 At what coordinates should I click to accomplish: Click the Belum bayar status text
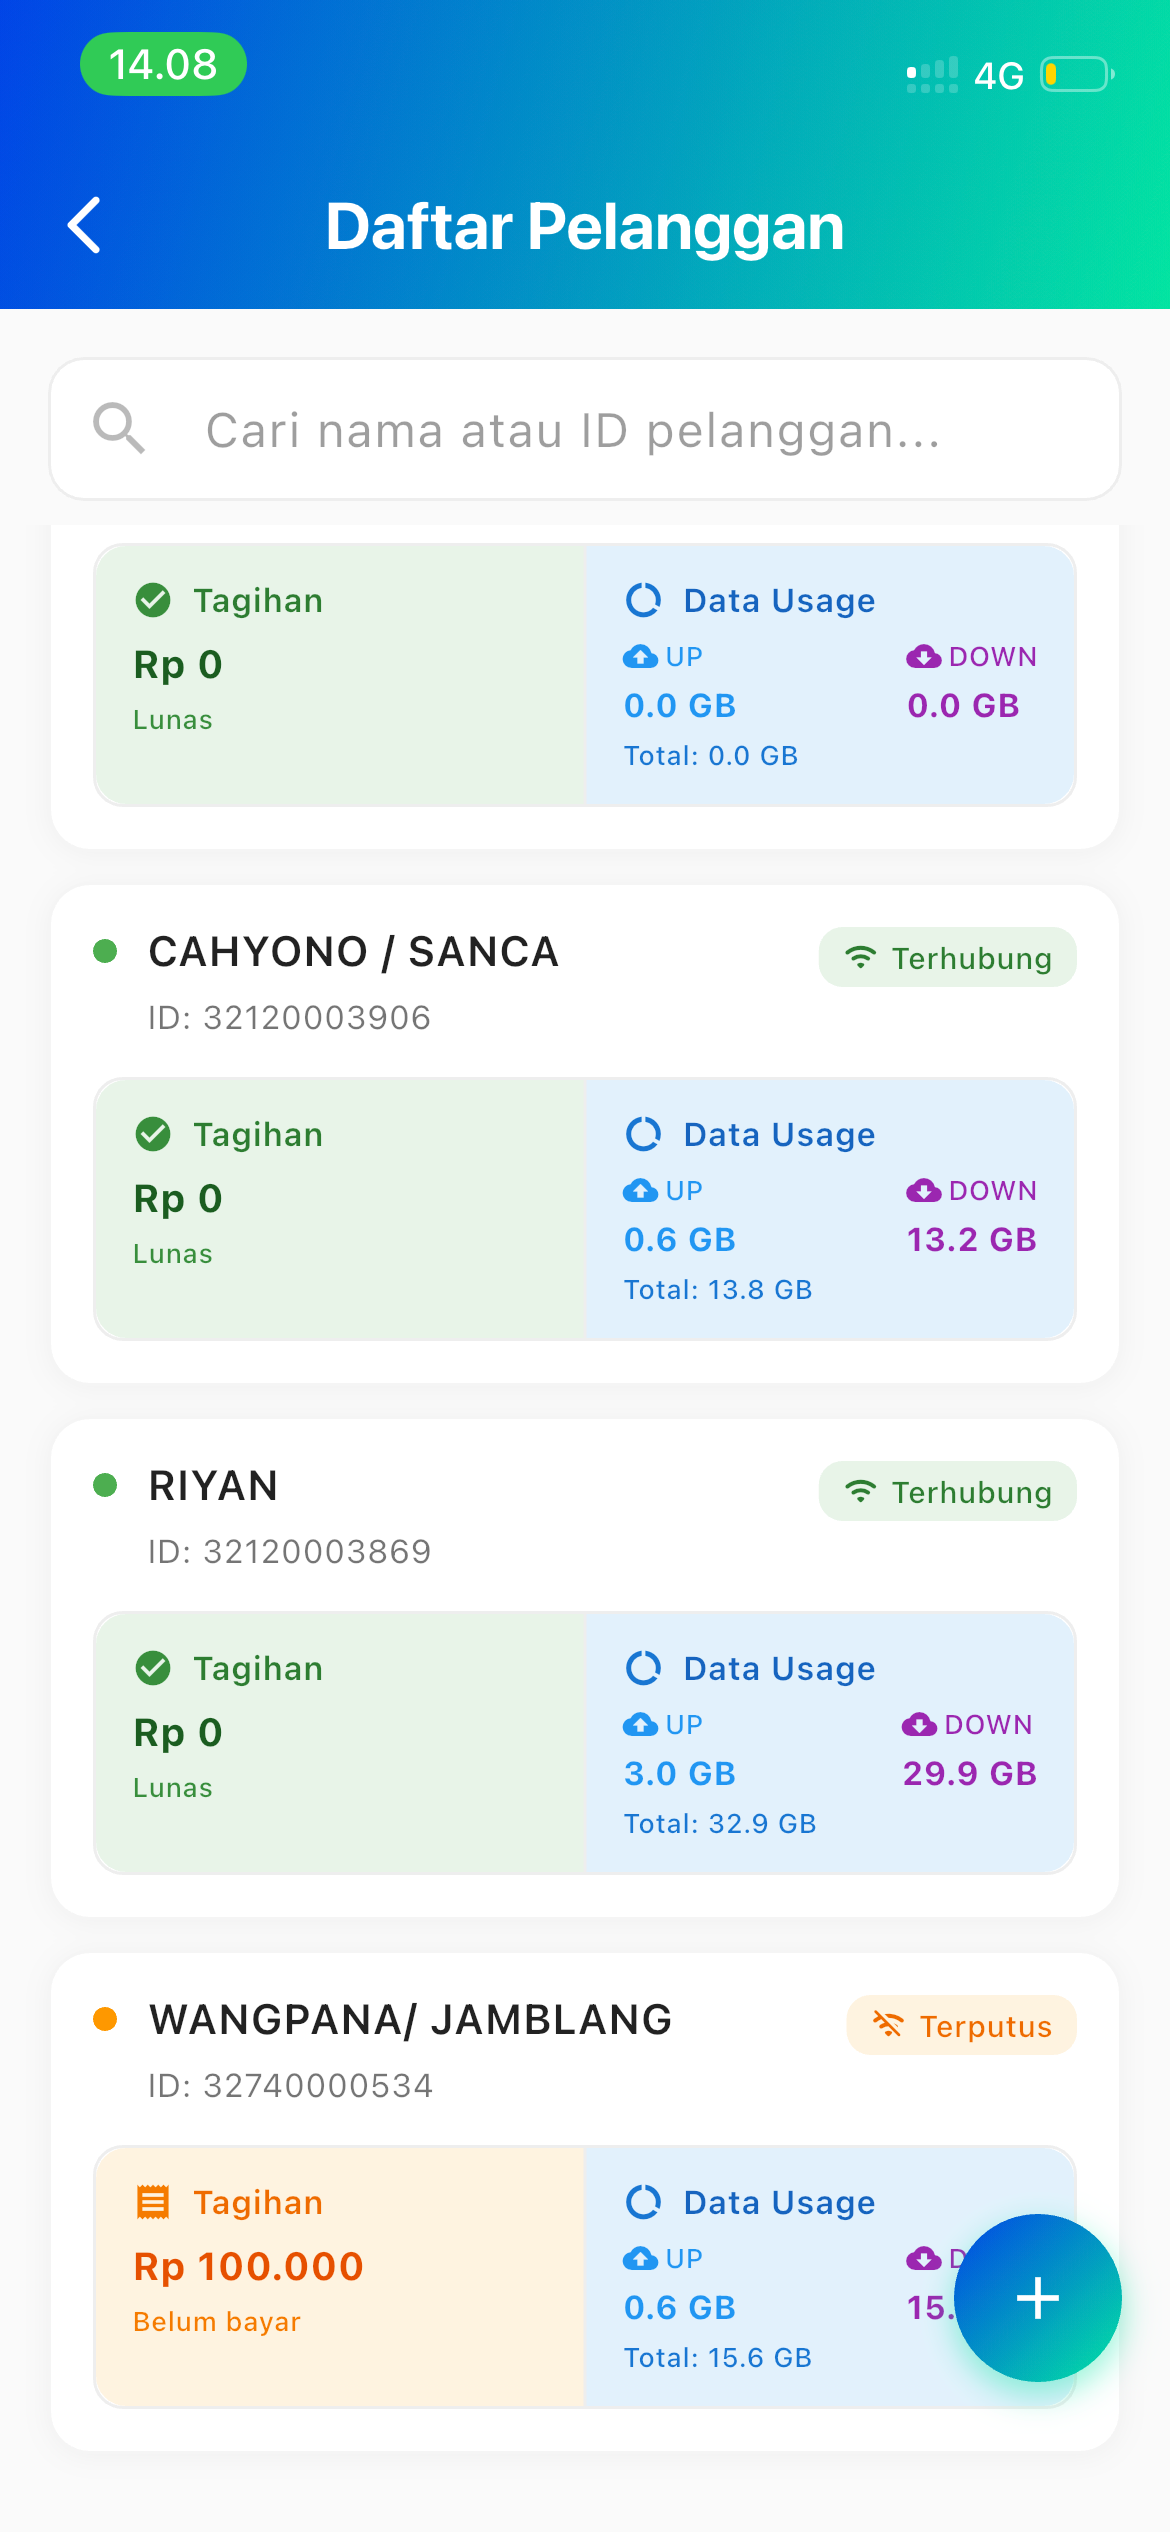tap(217, 2322)
